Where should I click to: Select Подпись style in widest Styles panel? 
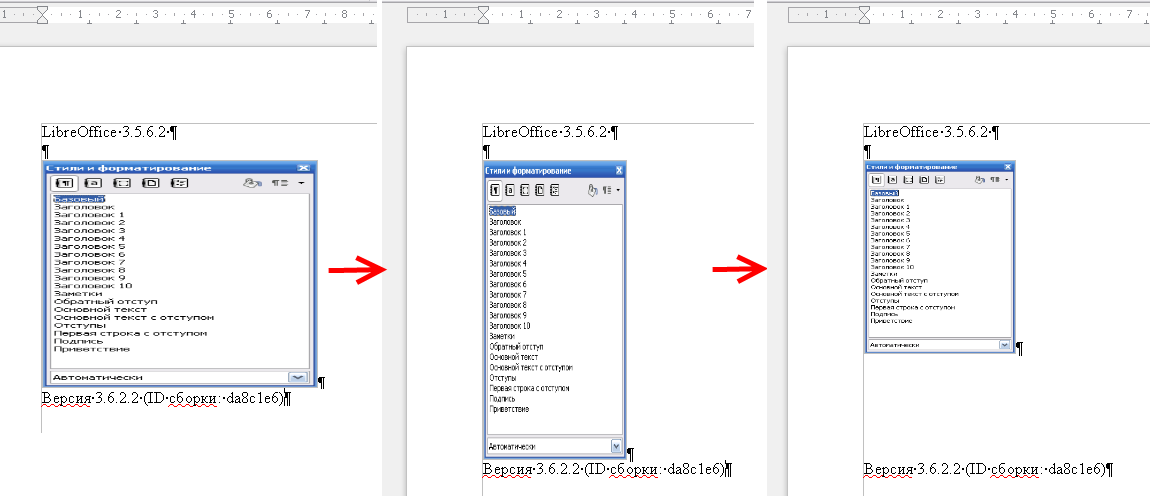(x=77, y=341)
